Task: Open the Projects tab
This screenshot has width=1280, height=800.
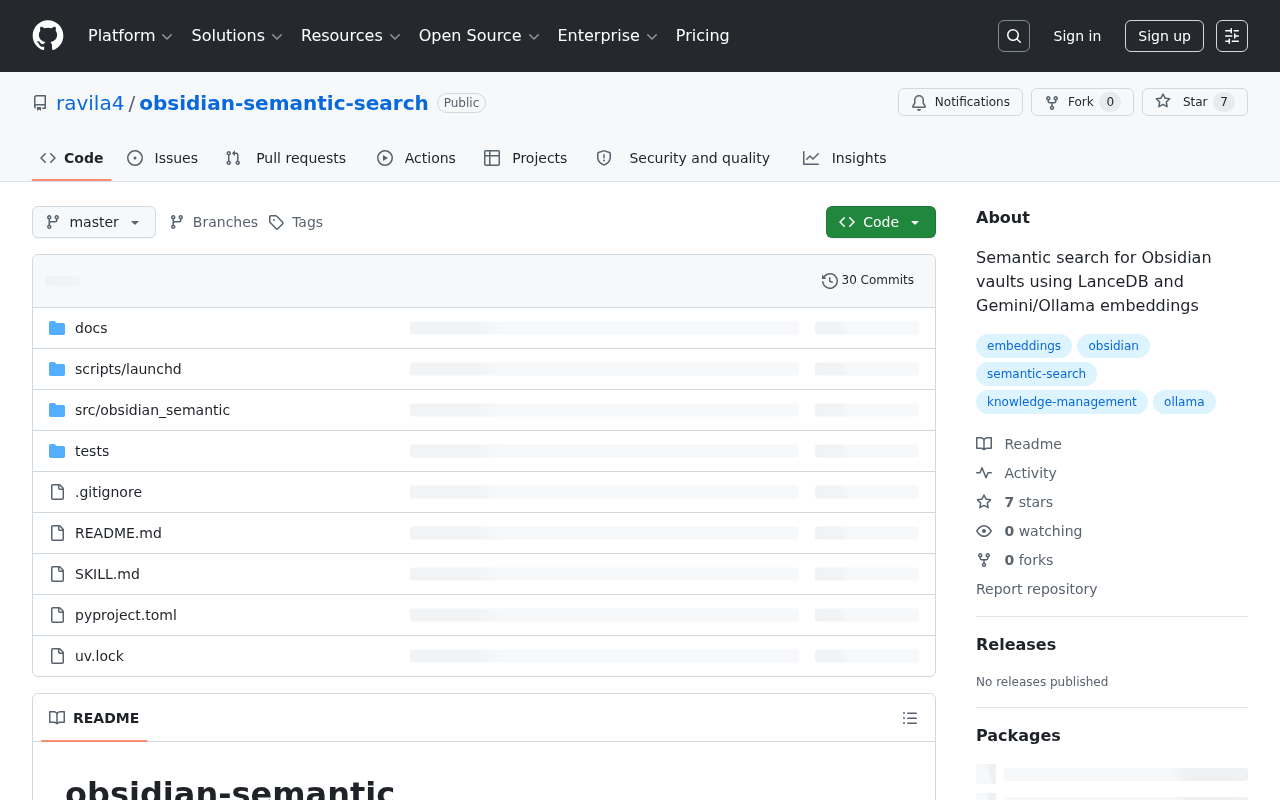Action: tap(525, 158)
